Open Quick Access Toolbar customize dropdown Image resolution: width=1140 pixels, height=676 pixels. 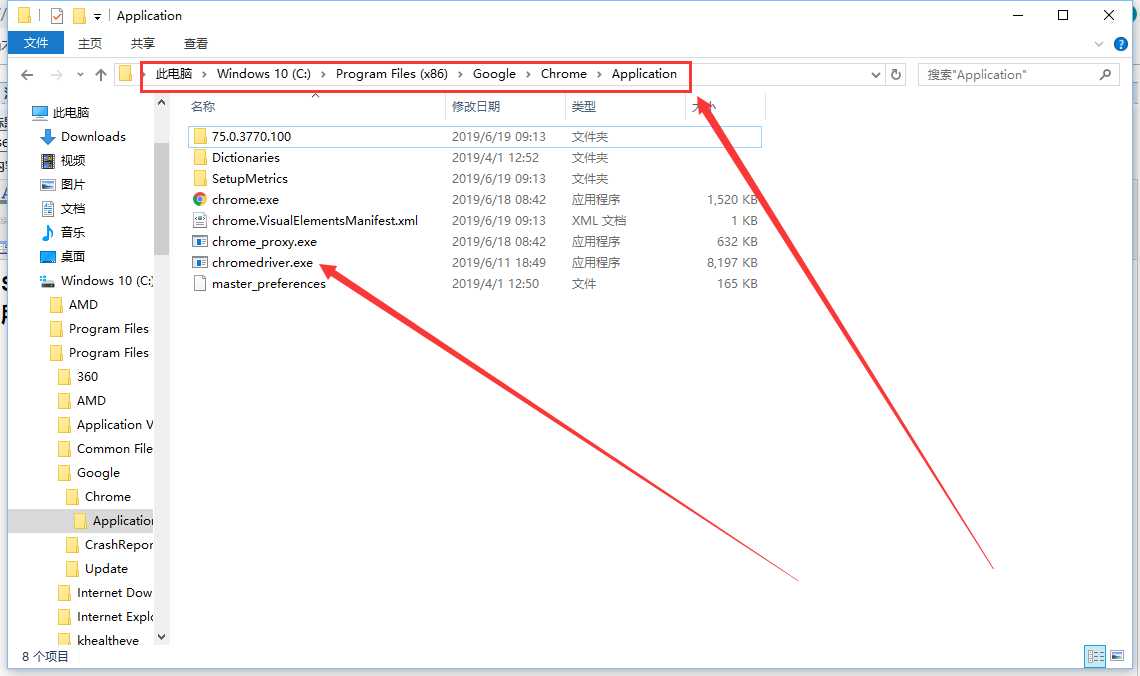coord(97,16)
